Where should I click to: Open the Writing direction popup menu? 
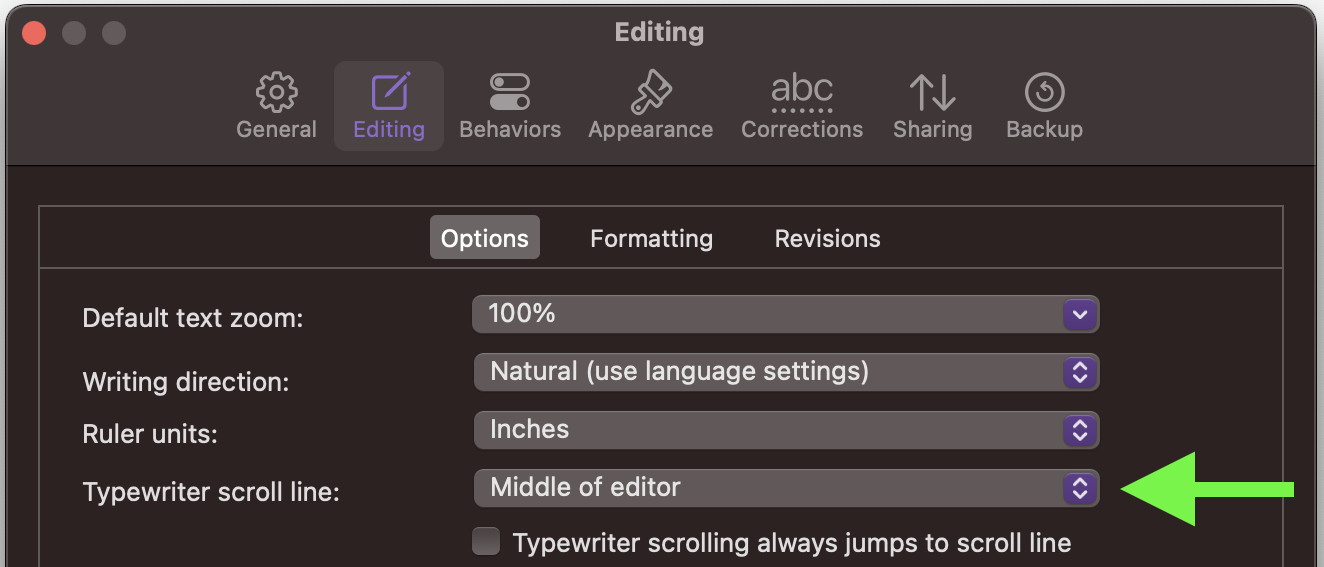(786, 372)
